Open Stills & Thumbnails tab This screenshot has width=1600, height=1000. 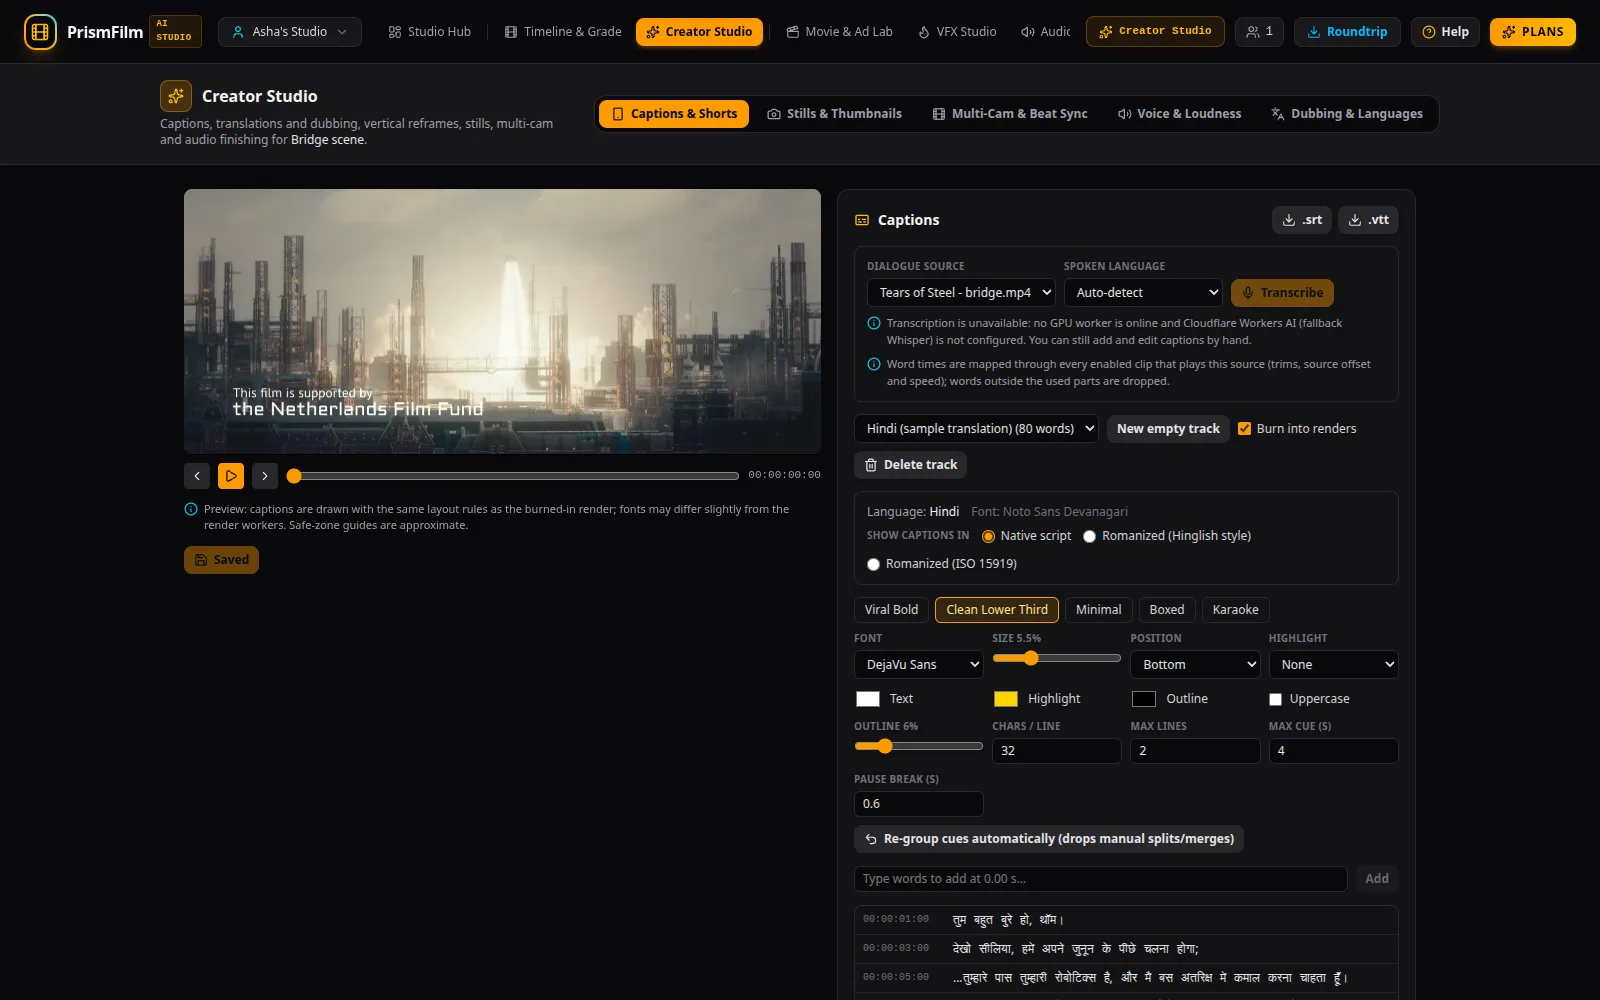coord(834,114)
